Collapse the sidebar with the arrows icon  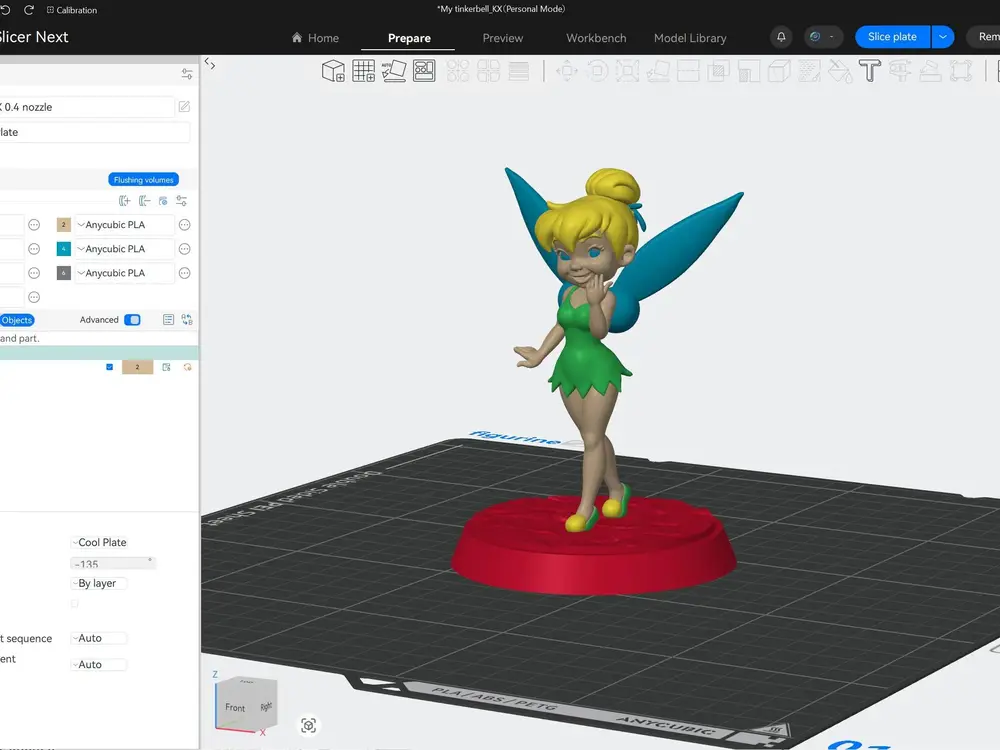coord(209,63)
